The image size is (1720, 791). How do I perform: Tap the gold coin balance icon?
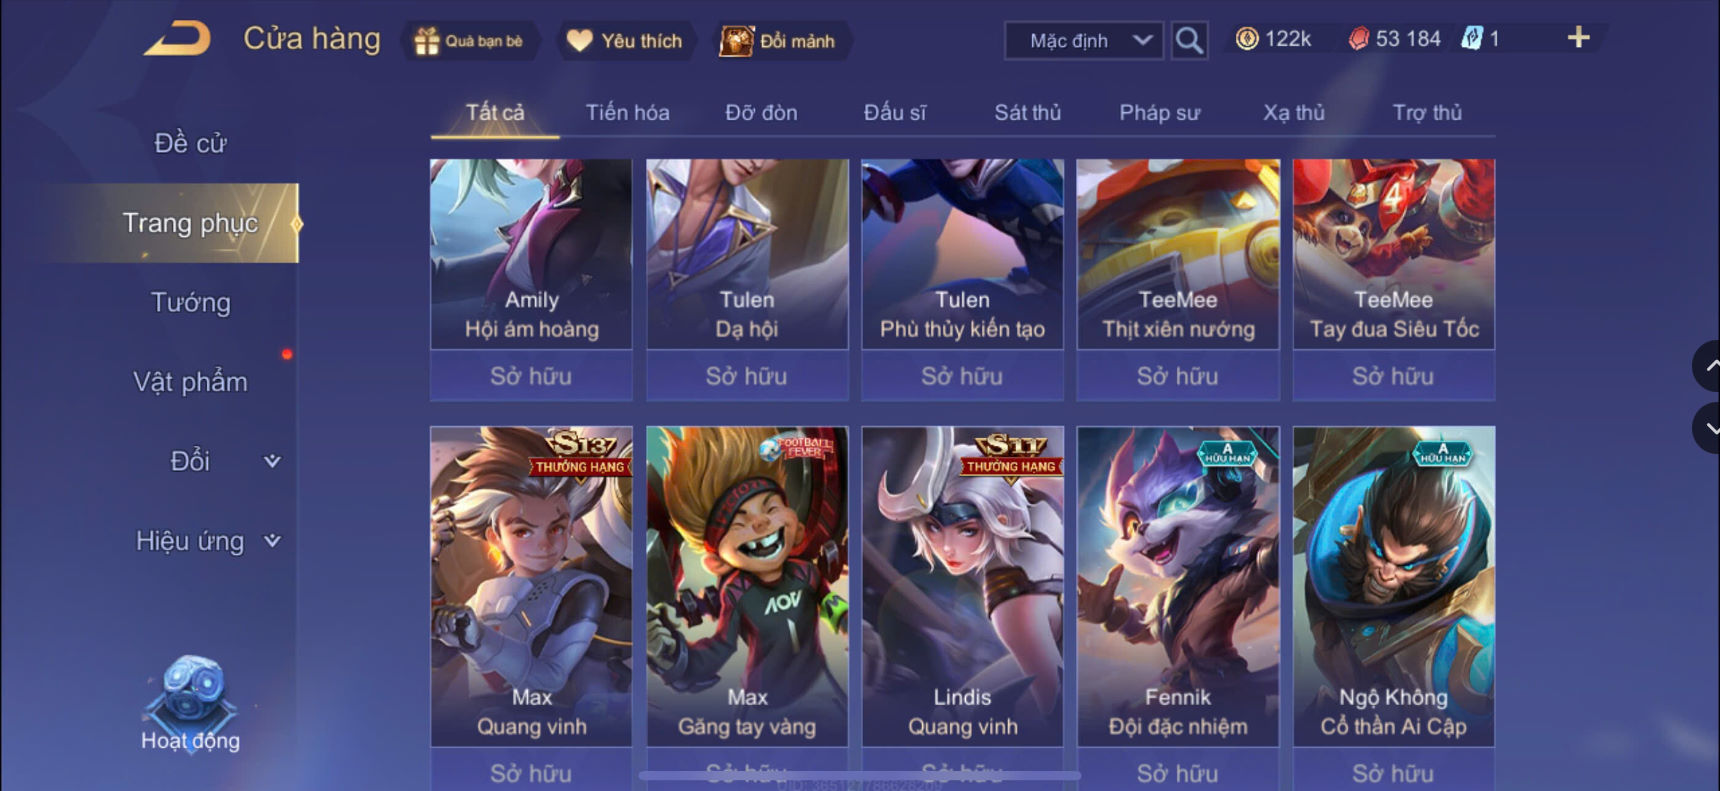pyautogui.click(x=1247, y=39)
